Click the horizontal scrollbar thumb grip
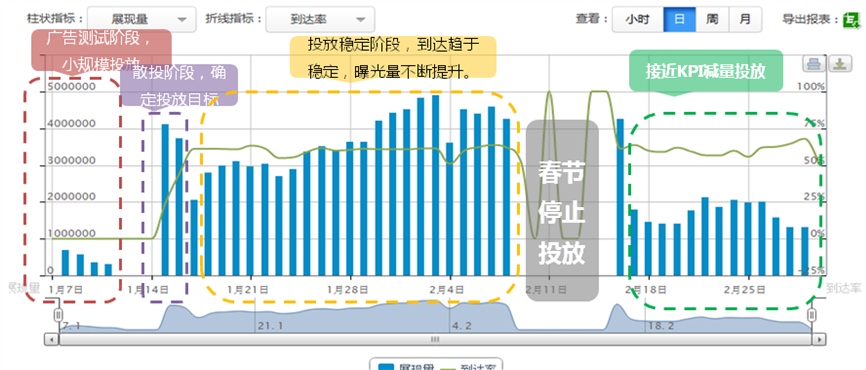The image size is (866, 370). (435, 339)
